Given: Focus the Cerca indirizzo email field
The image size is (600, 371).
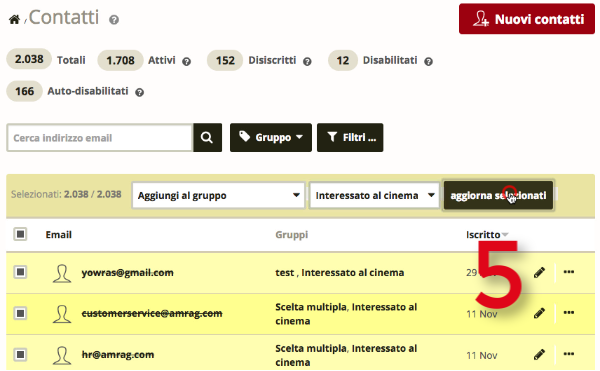Looking at the screenshot, I should [99, 138].
